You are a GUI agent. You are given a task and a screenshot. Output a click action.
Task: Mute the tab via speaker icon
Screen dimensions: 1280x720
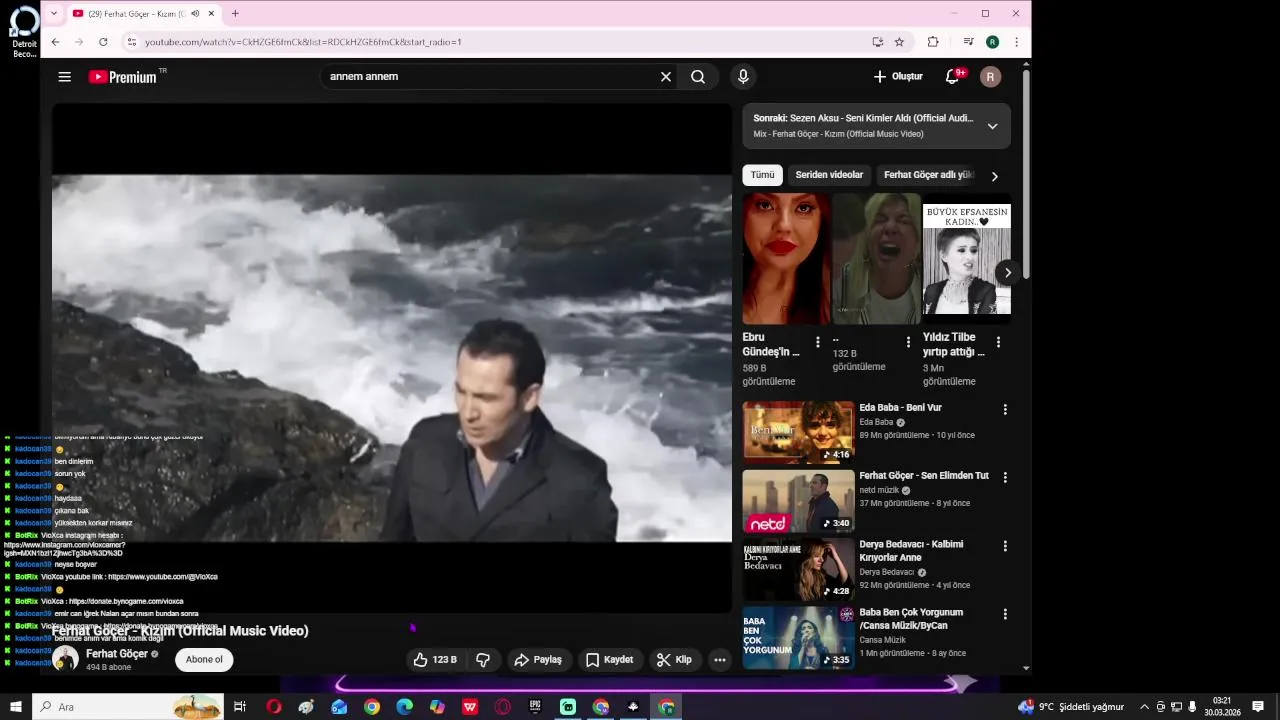pos(195,14)
